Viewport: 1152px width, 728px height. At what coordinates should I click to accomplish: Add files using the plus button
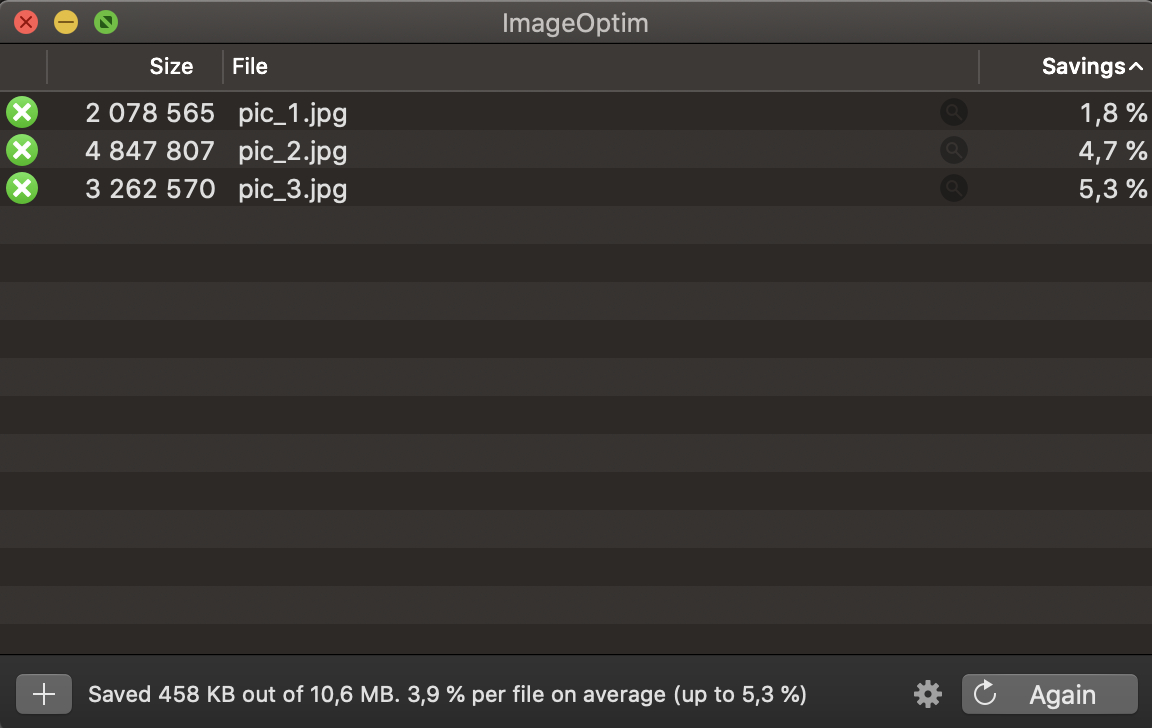pos(44,694)
